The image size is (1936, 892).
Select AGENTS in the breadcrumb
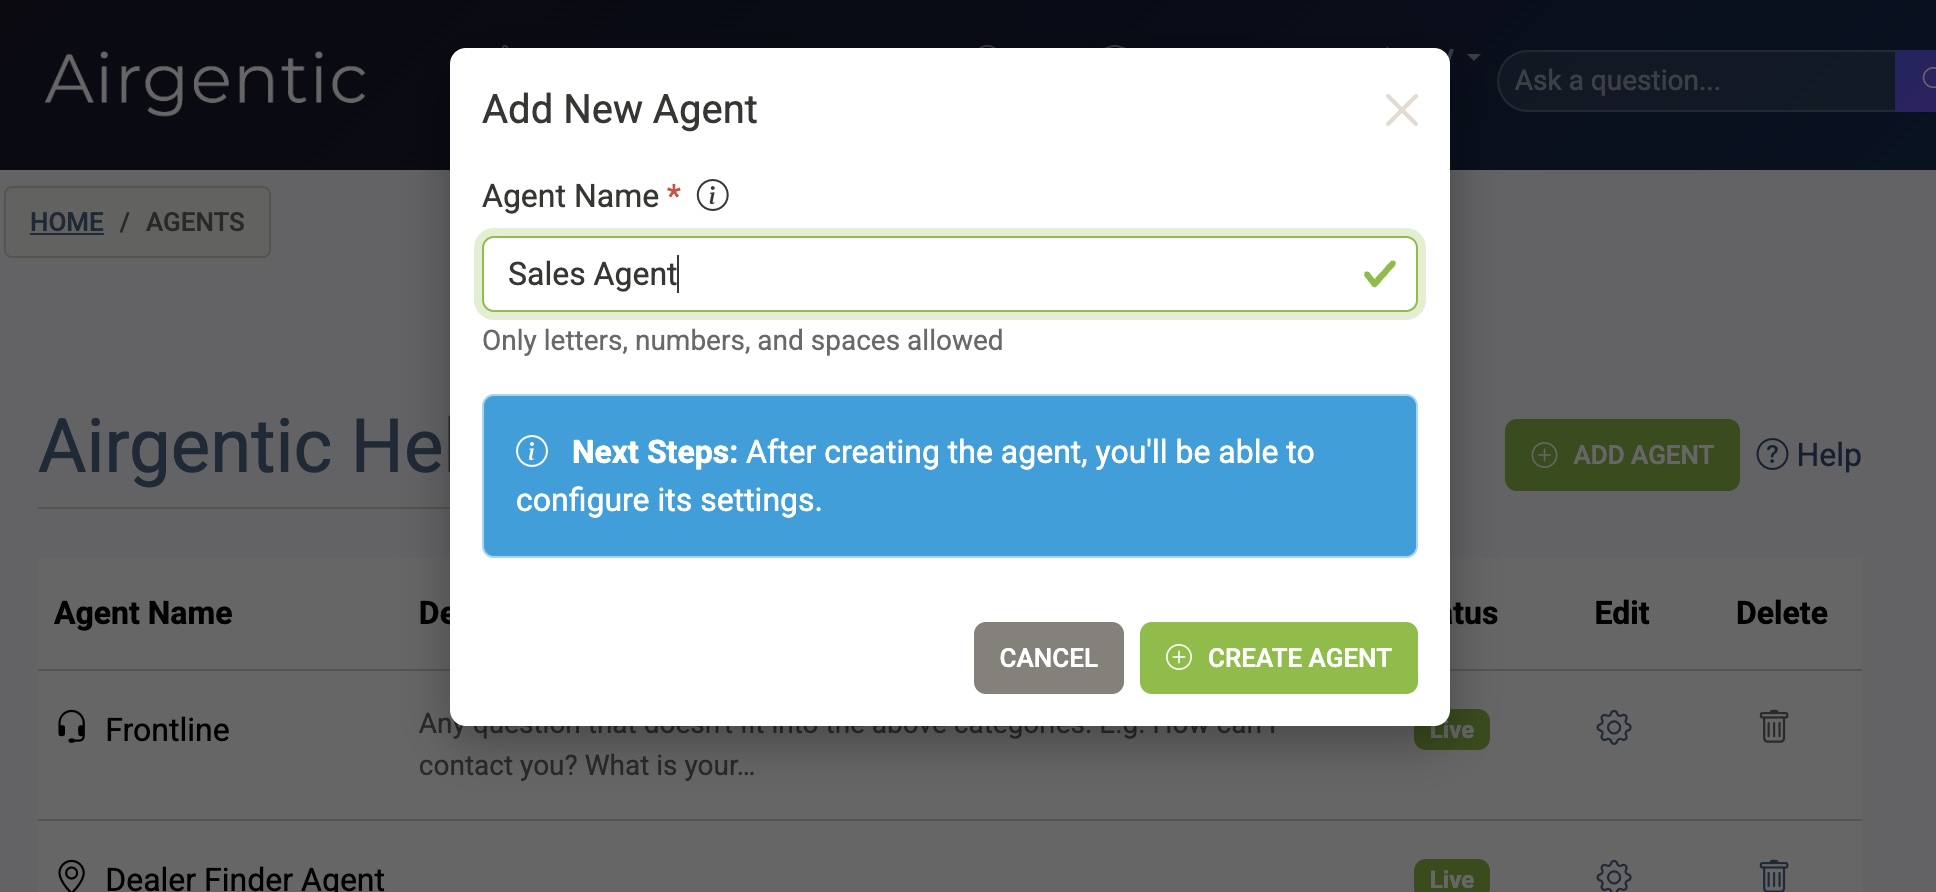tap(195, 222)
